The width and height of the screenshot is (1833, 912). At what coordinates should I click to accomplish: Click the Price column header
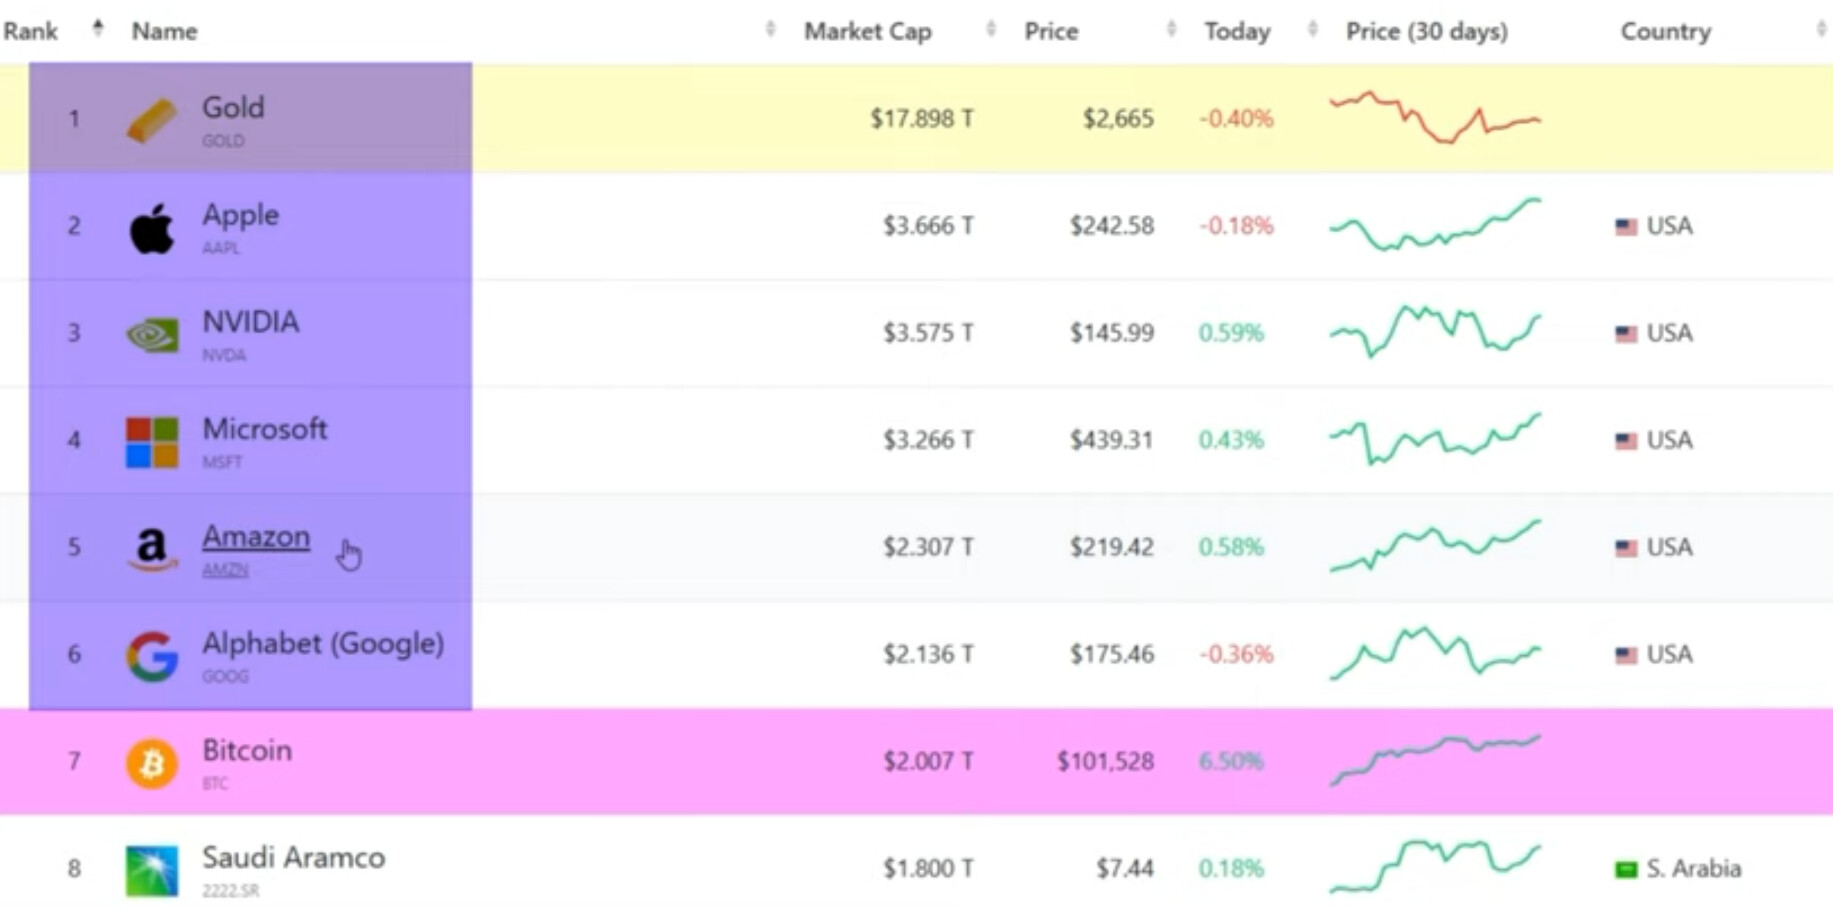click(1051, 31)
